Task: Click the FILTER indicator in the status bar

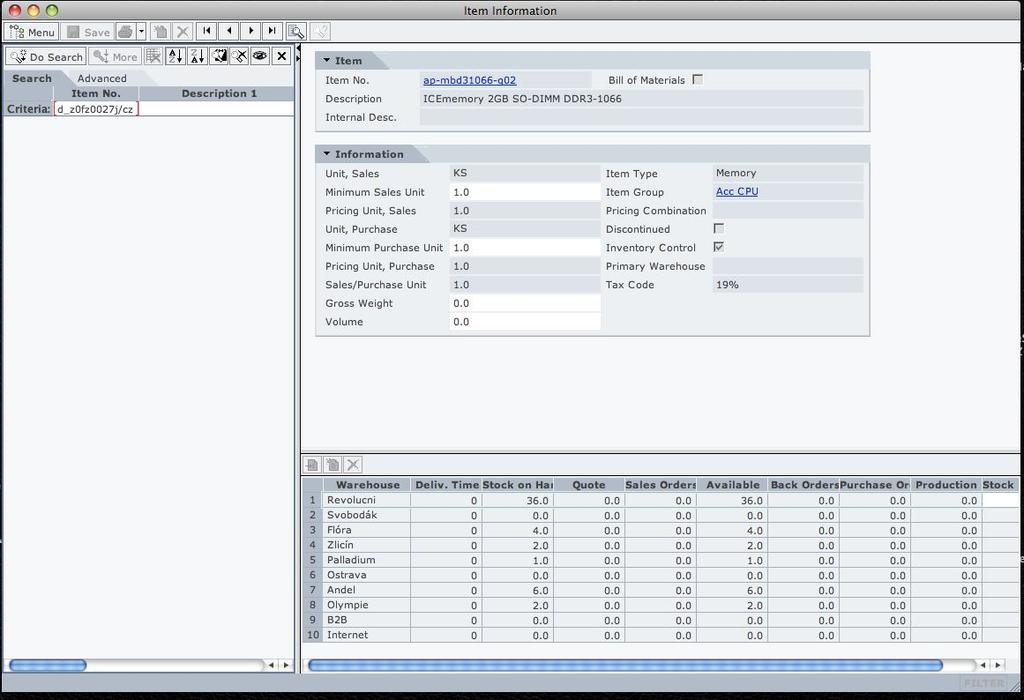Action: tap(984, 683)
